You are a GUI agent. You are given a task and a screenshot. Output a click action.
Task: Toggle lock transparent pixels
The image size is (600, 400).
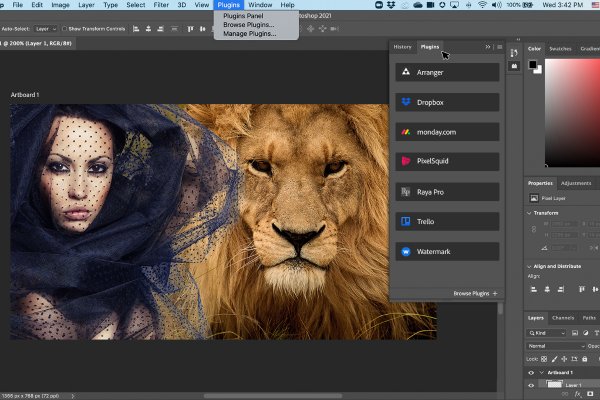point(544,359)
